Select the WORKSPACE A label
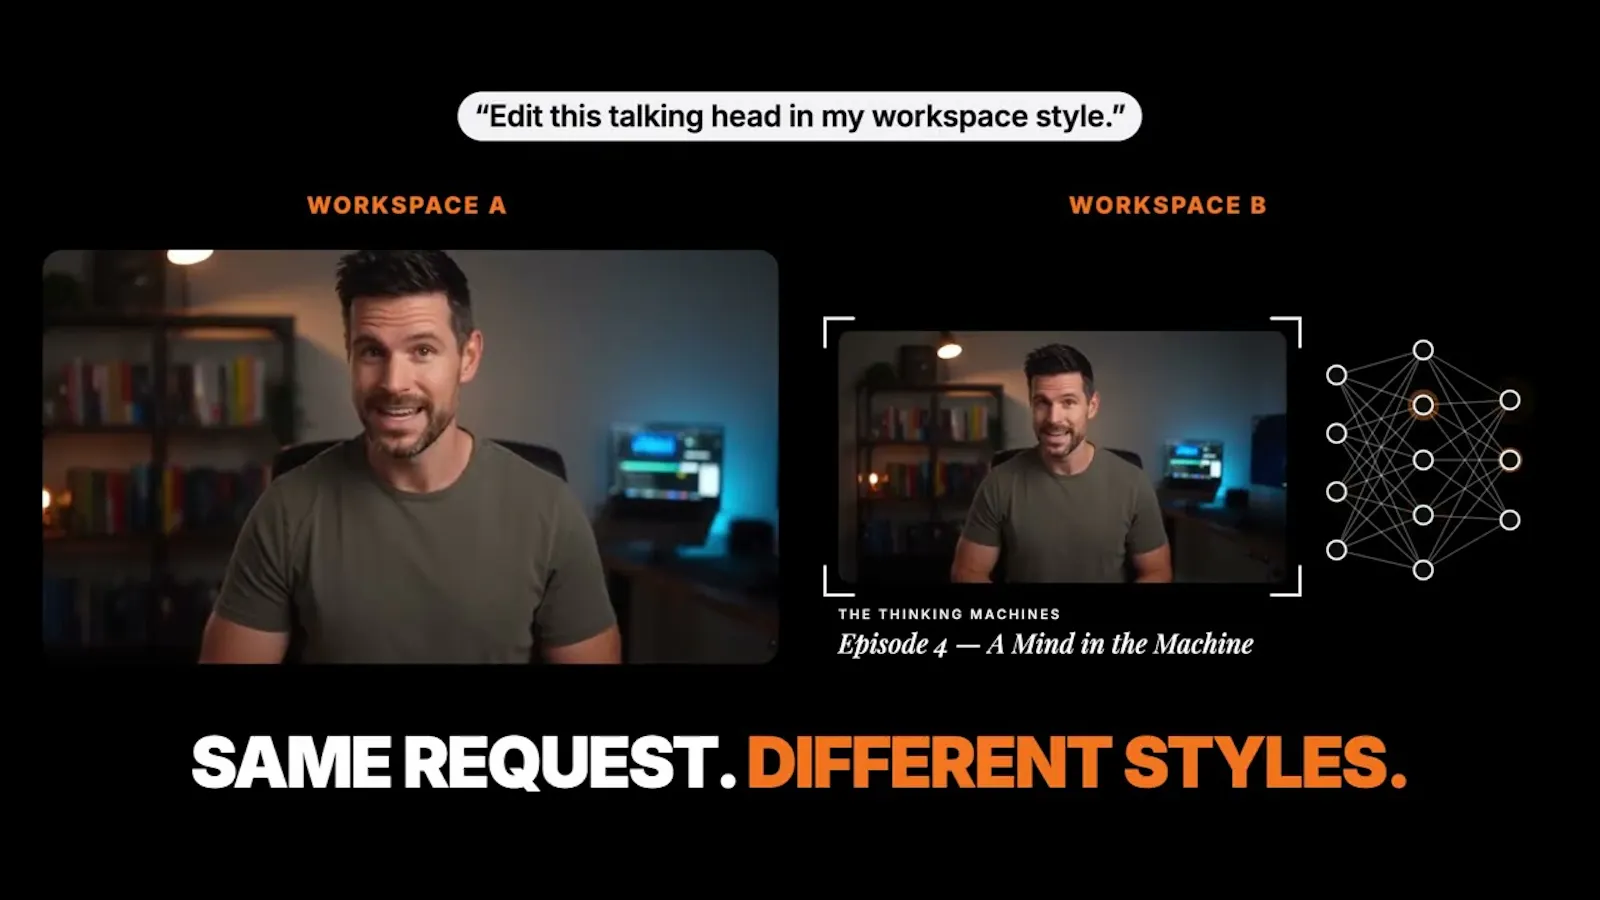Viewport: 1600px width, 900px height. pyautogui.click(x=407, y=206)
